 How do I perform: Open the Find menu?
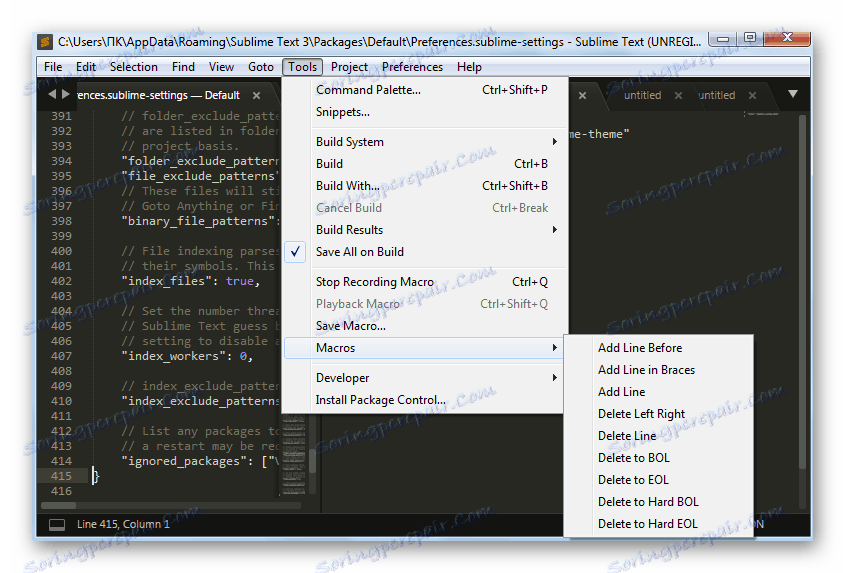click(x=183, y=67)
